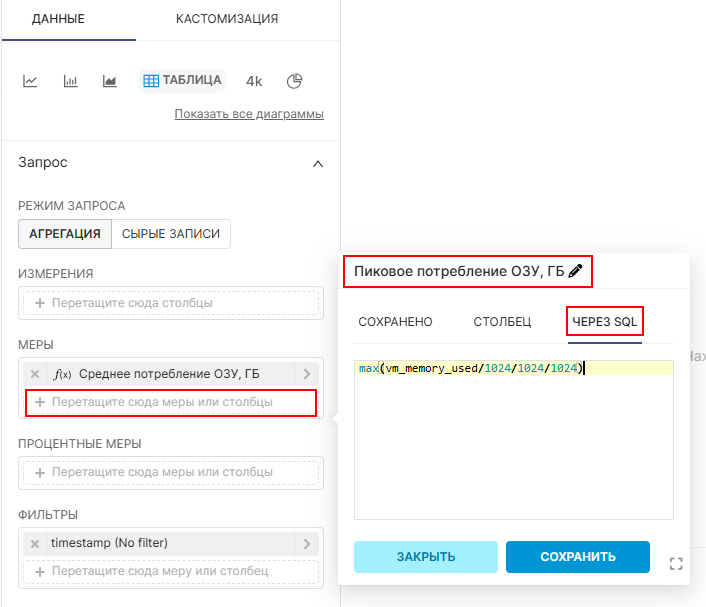Open the timestamp filter arrow
706x607 pixels.
click(x=307, y=544)
